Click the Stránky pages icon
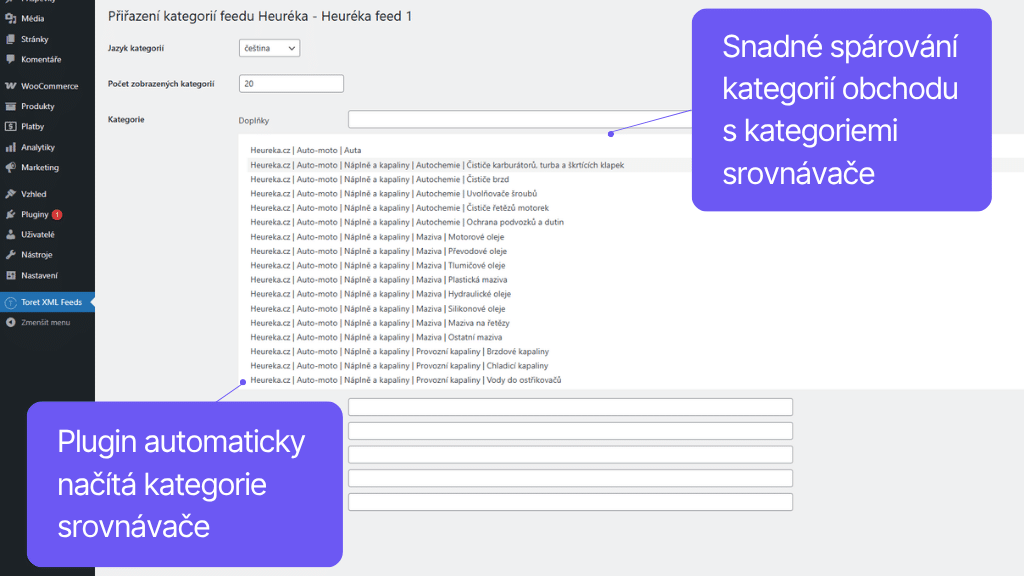1024x576 pixels. pyautogui.click(x=10, y=39)
